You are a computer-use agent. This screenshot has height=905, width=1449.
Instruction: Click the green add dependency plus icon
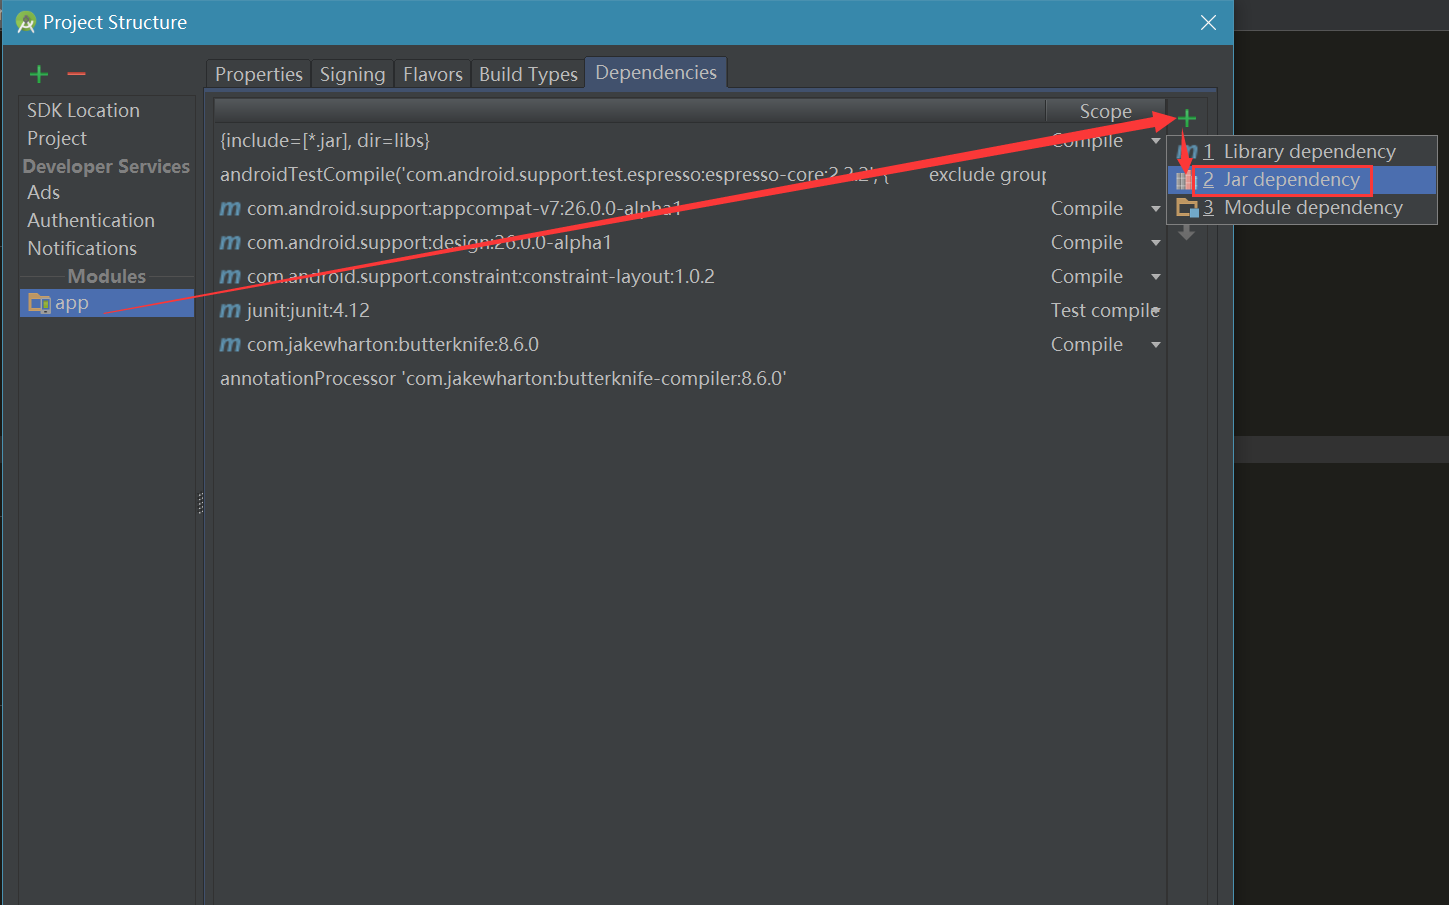point(1187,118)
